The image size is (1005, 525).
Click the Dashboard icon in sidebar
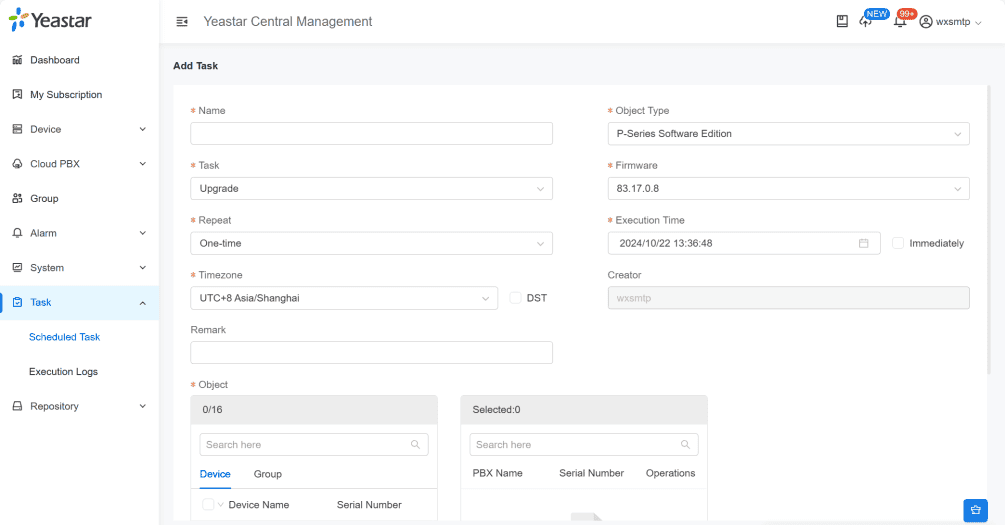(17, 60)
